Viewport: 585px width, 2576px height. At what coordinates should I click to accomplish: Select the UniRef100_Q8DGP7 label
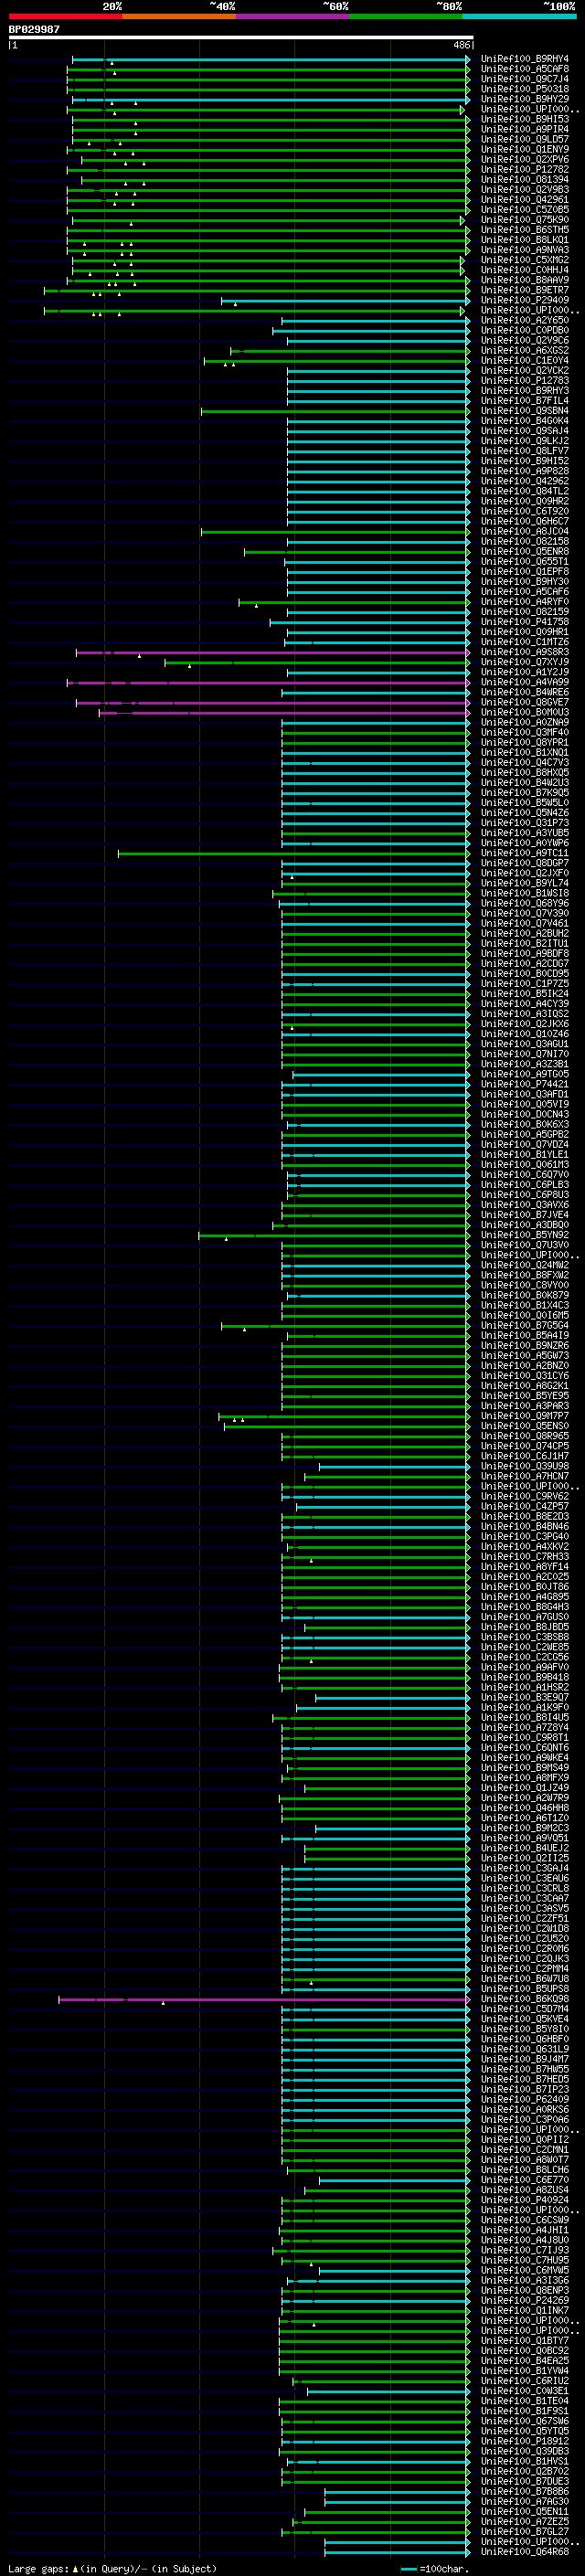tap(525, 863)
